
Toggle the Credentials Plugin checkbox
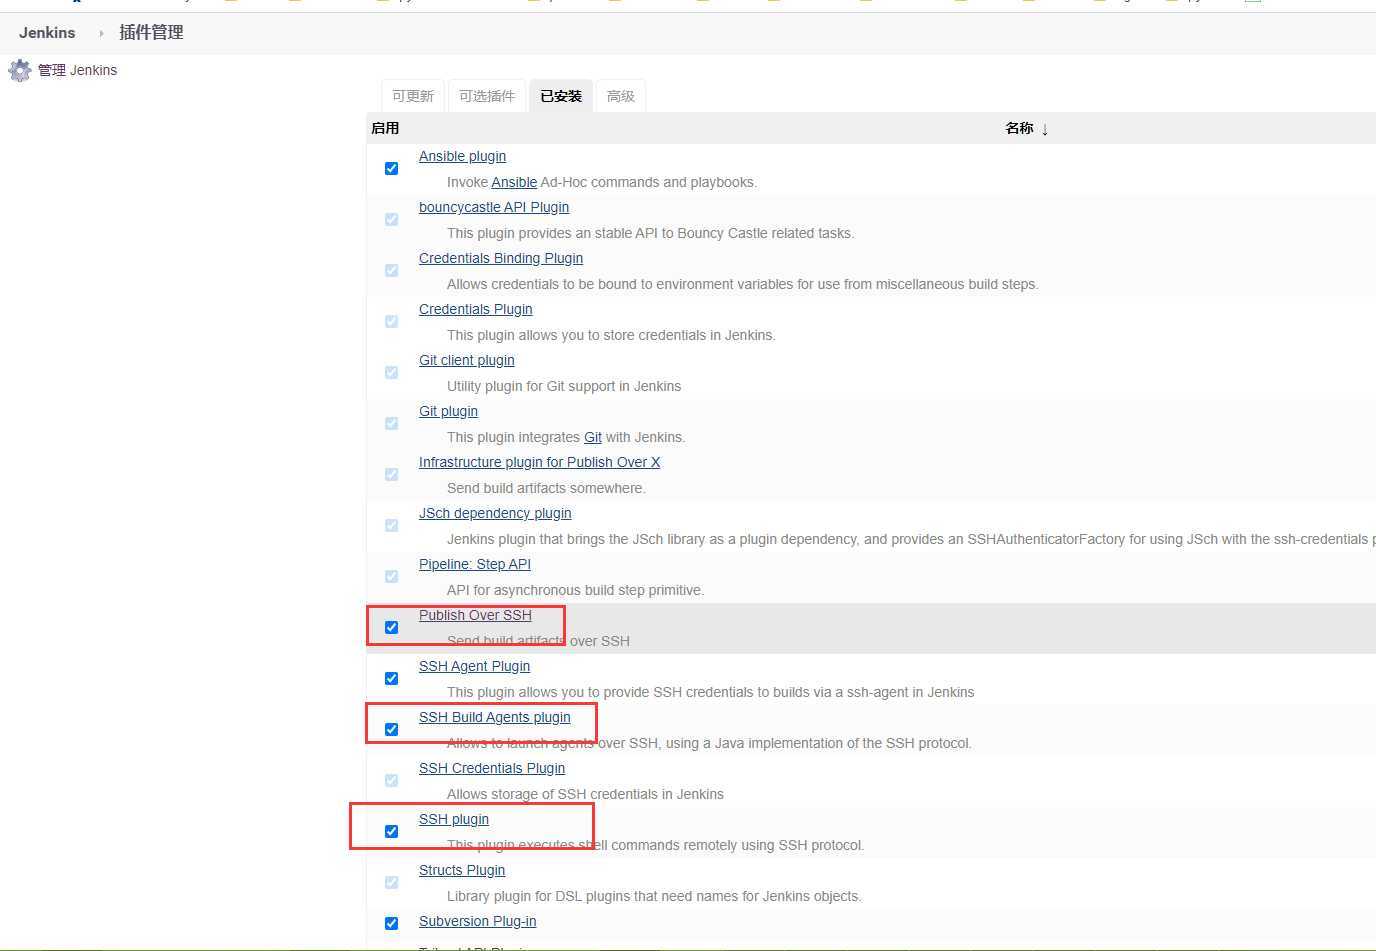pos(392,321)
